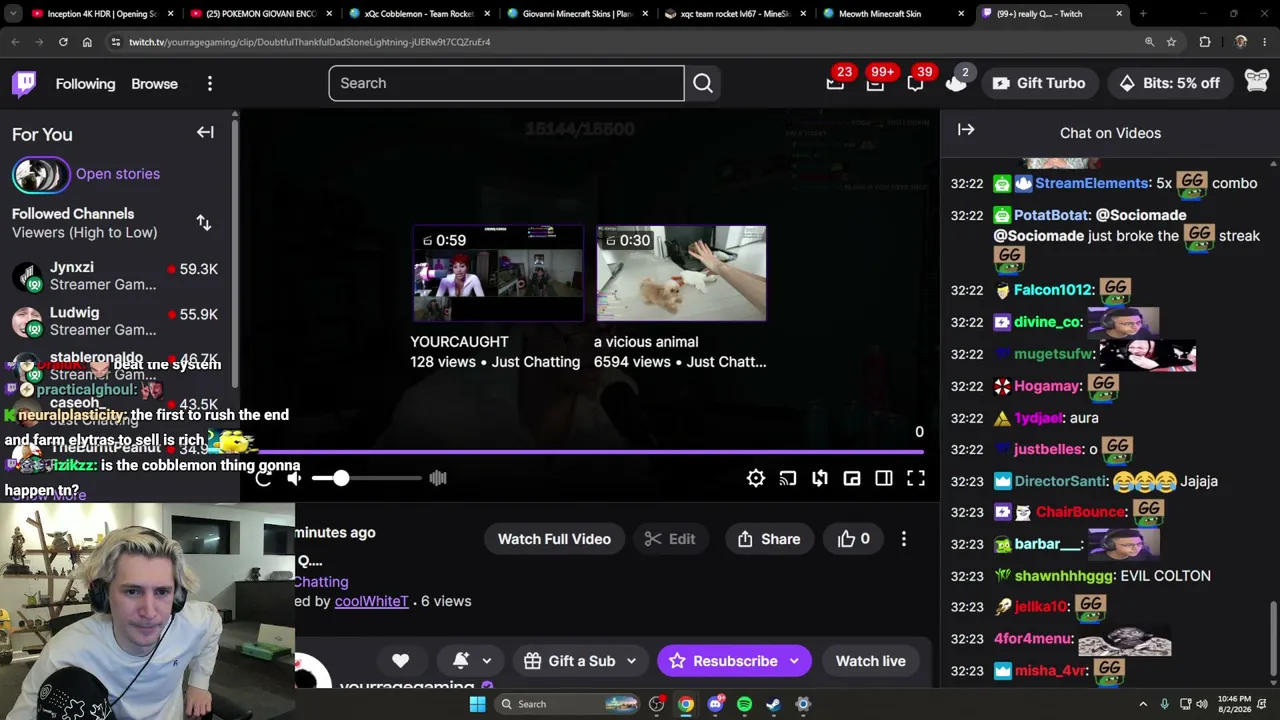Open Notifications inbox with 99+ badge

point(875,83)
